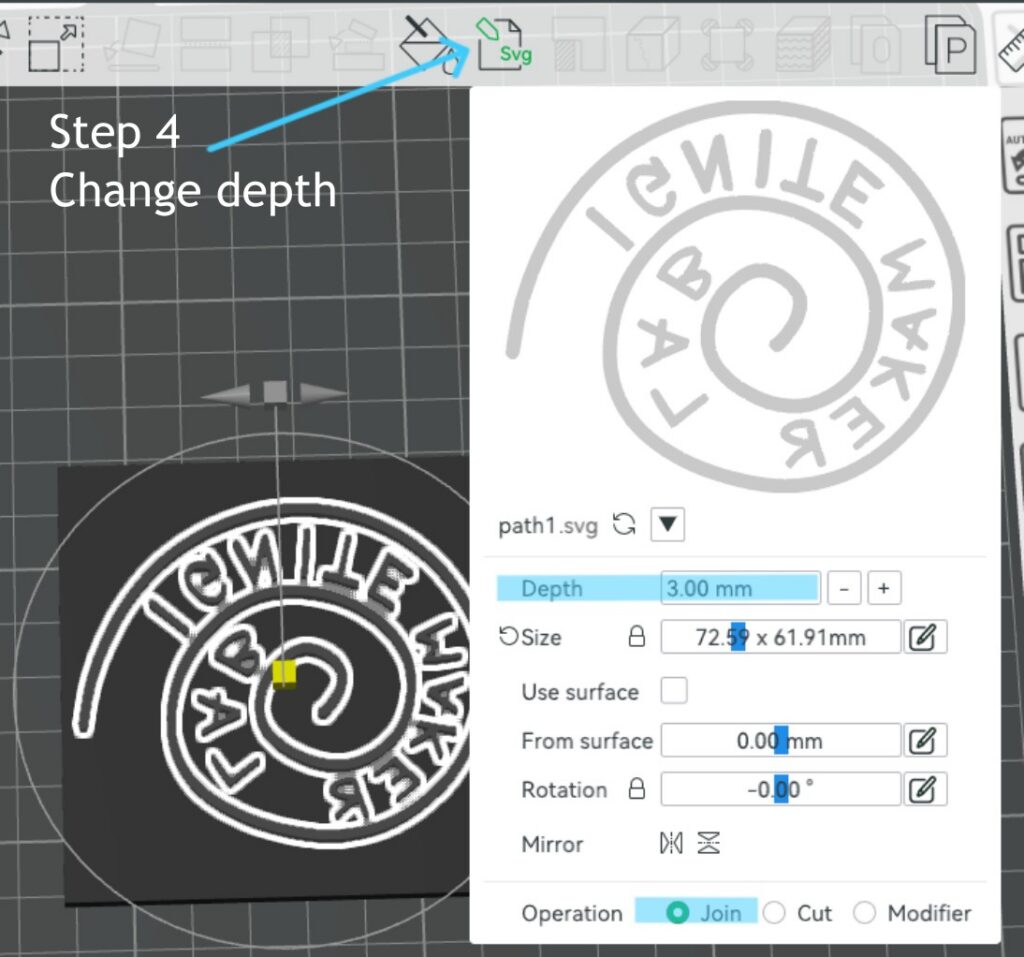This screenshot has height=957, width=1024.
Task: Toggle the Size aspect ratio lock
Action: [x=637, y=637]
